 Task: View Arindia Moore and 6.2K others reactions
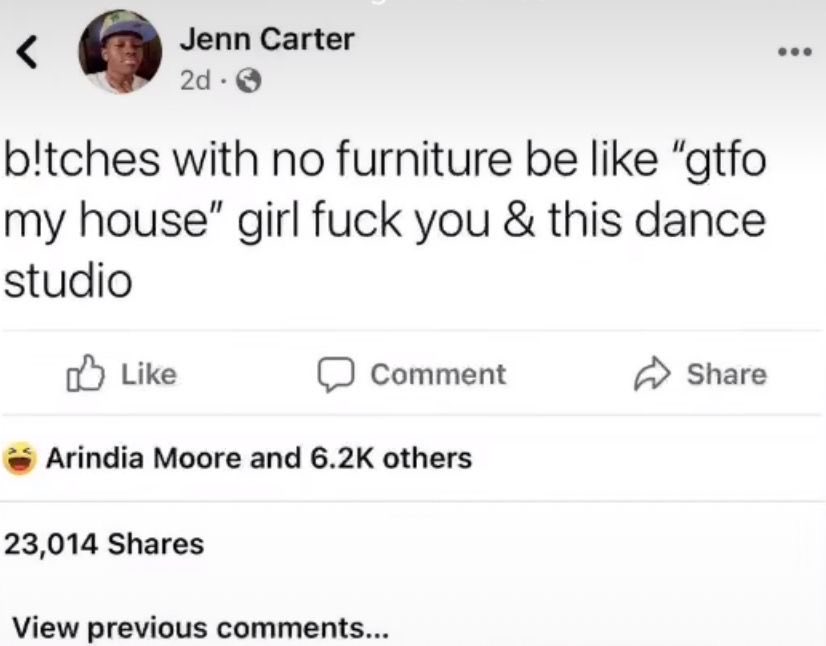click(259, 458)
